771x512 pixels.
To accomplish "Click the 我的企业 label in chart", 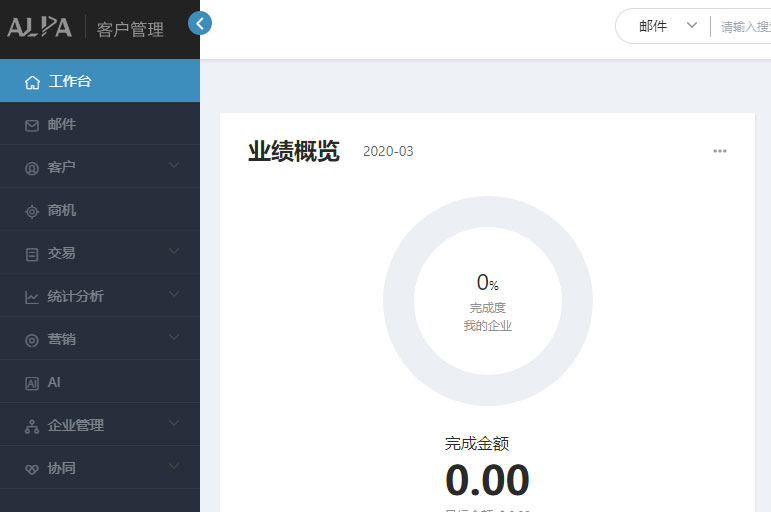I will tap(488, 326).
